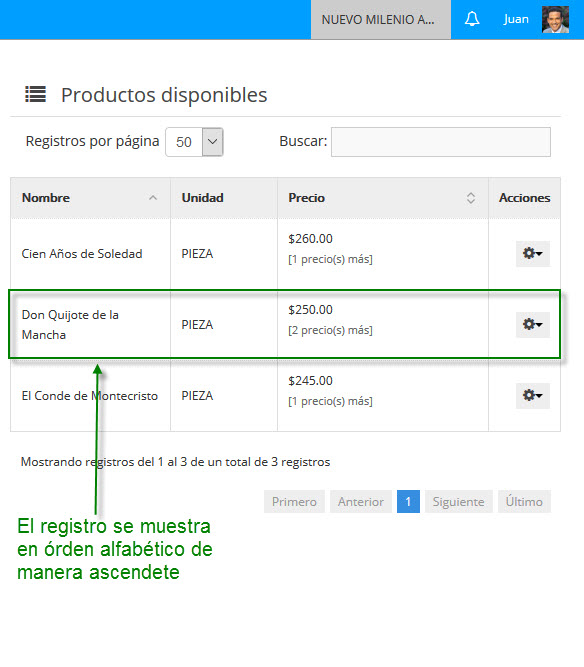The height and width of the screenshot is (667, 584).
Task: Open gear actions for Don Quijote de la Mancha
Action: (x=533, y=325)
